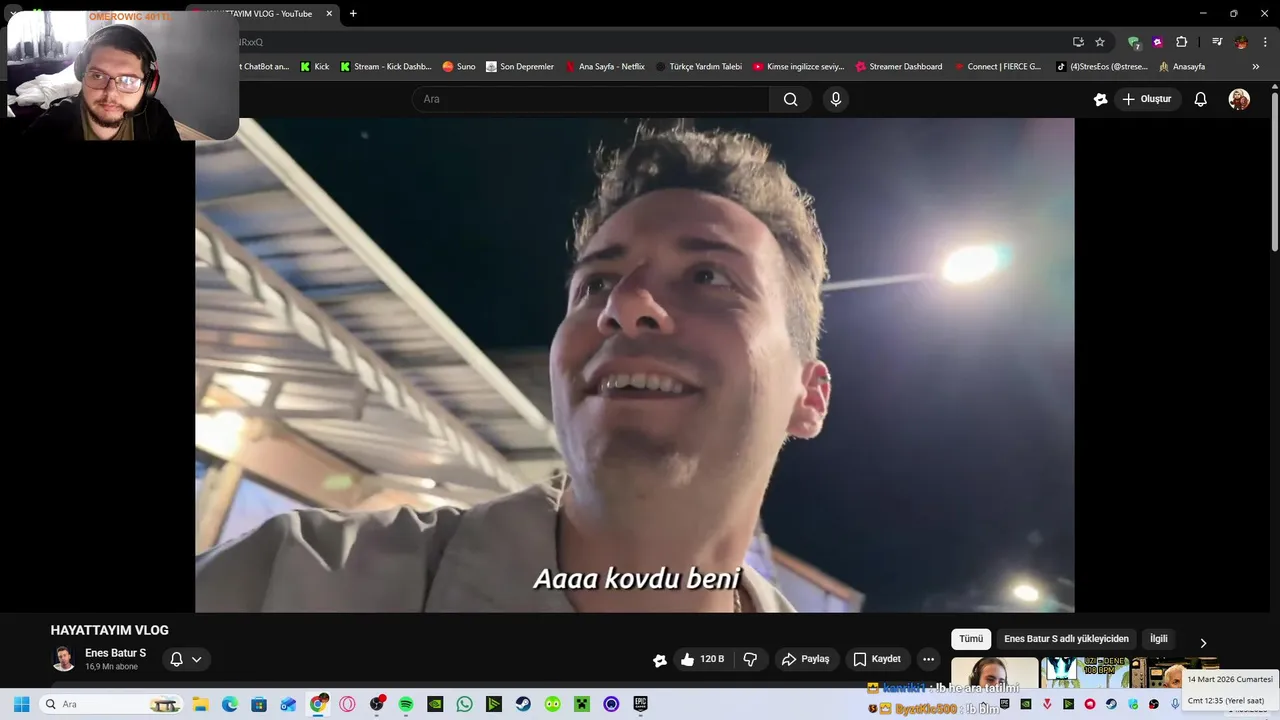Viewport: 1280px width, 720px height.
Task: Show more bookmarks with double chevron
Action: (1256, 67)
